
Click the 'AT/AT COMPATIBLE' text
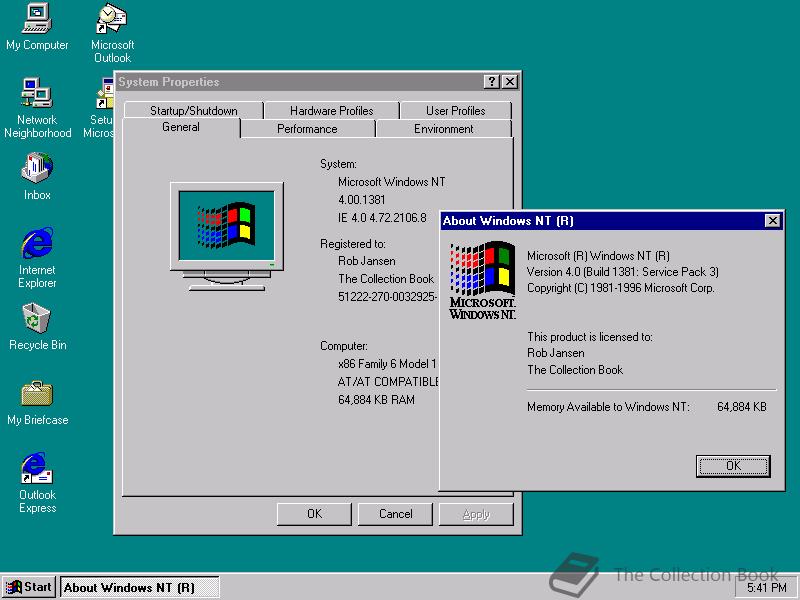388,382
